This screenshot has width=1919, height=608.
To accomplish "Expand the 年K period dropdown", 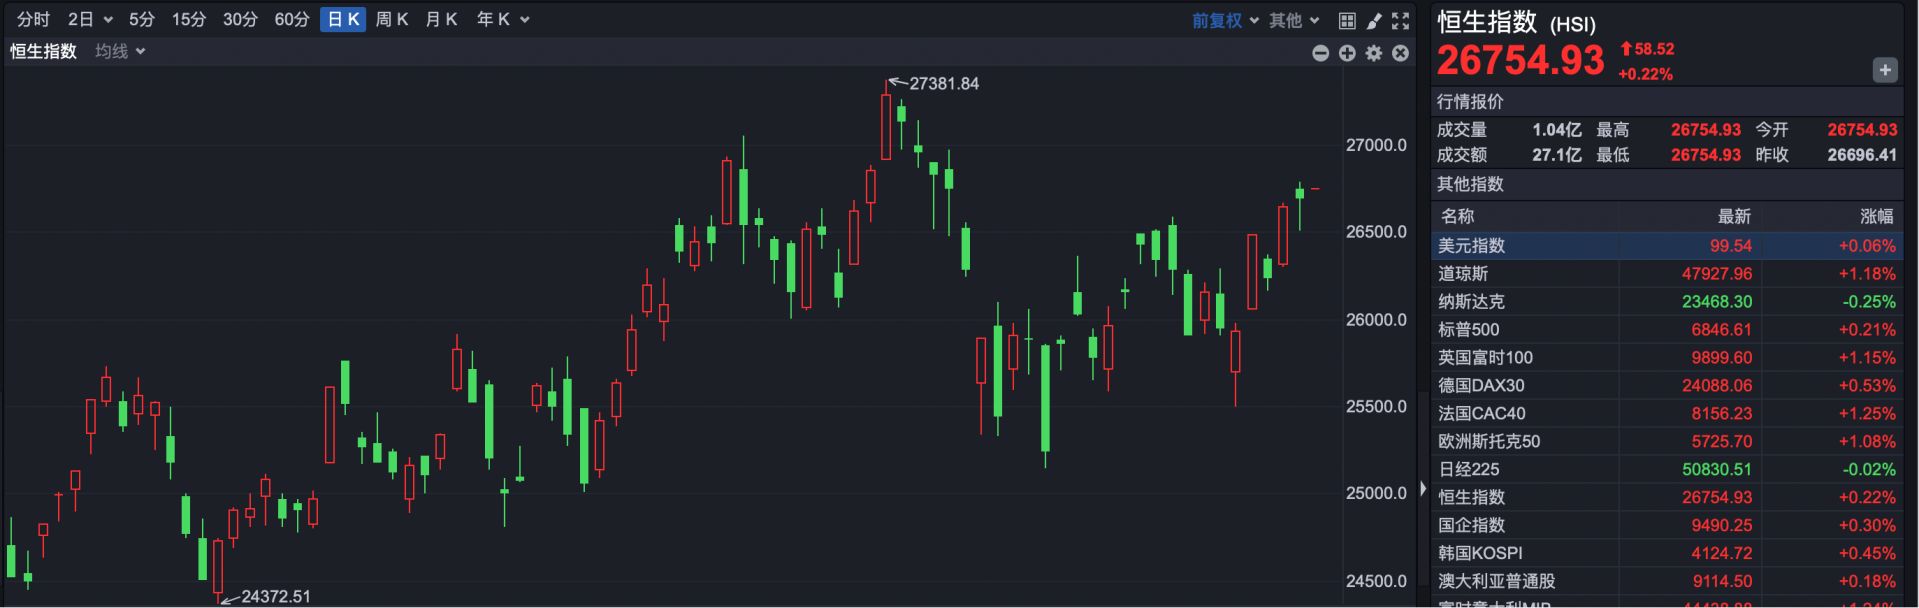I will [x=502, y=20].
